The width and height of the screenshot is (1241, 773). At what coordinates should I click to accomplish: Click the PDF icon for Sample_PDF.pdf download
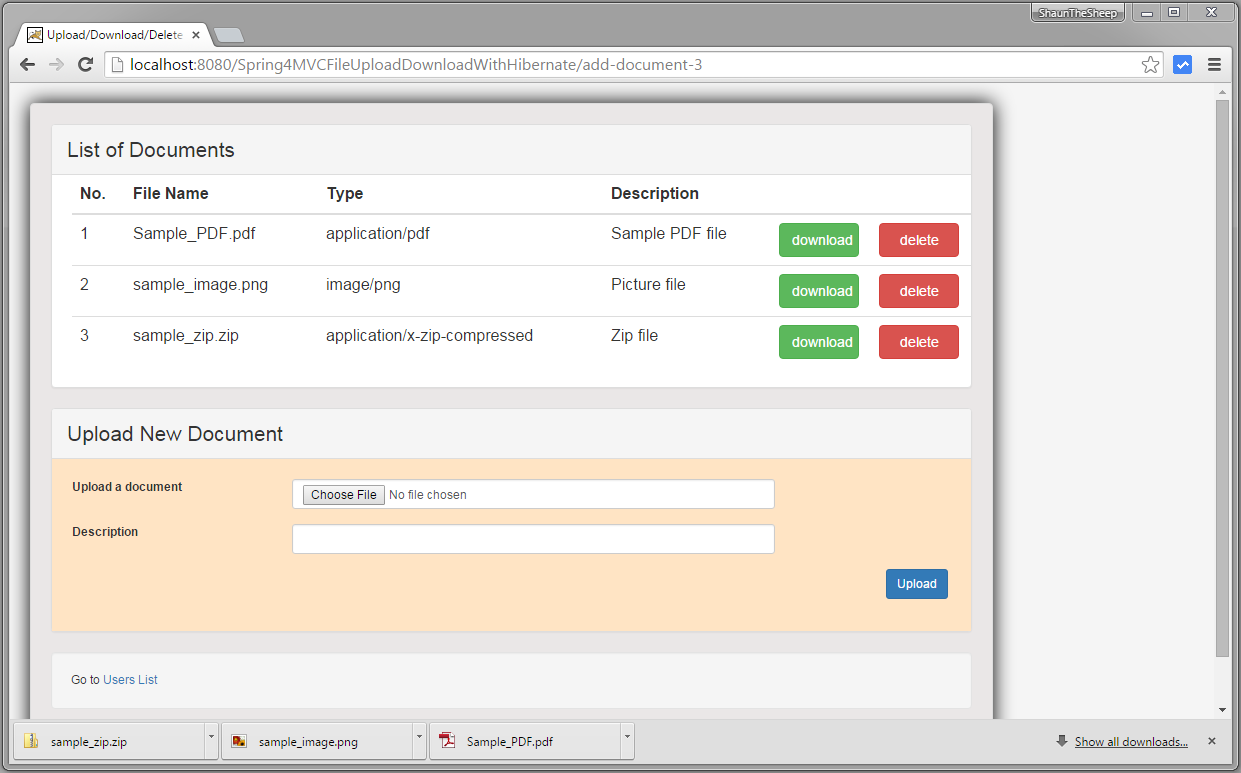[x=447, y=741]
